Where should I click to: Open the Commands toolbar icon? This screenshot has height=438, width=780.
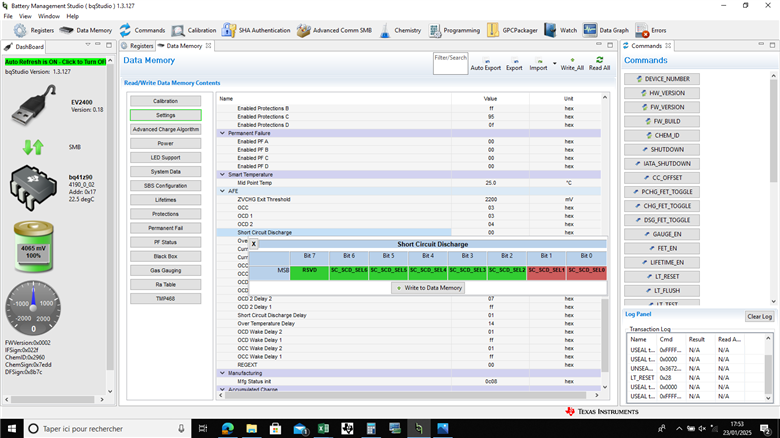click(125, 30)
